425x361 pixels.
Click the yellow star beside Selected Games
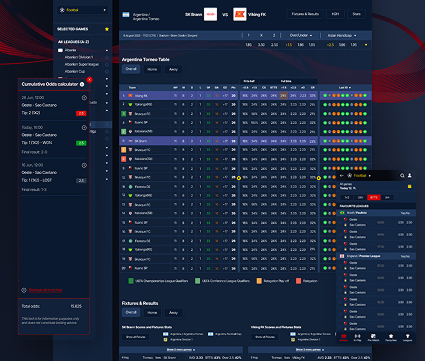pyautogui.click(x=107, y=29)
